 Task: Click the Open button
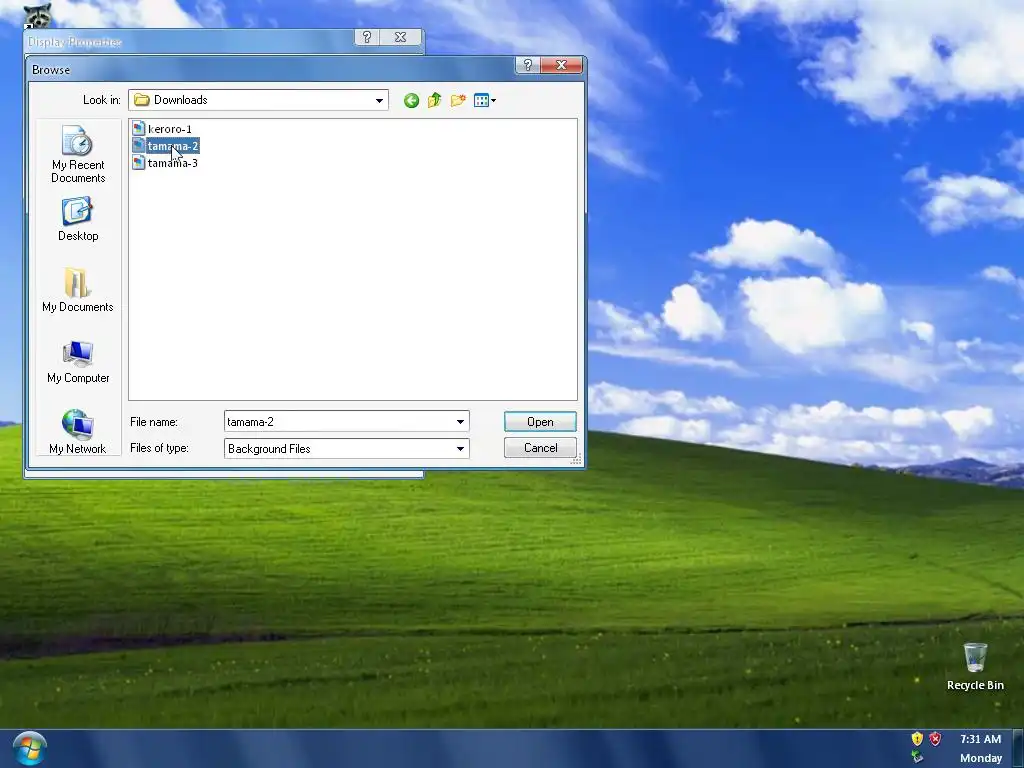point(540,422)
